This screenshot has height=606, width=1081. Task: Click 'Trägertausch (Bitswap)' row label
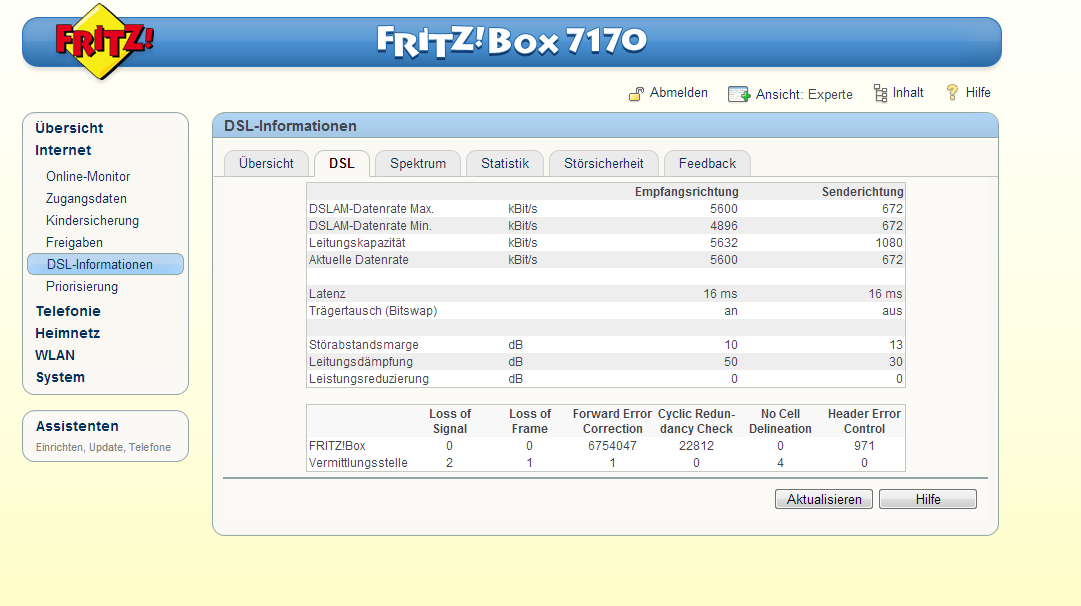pyautogui.click(x=373, y=311)
